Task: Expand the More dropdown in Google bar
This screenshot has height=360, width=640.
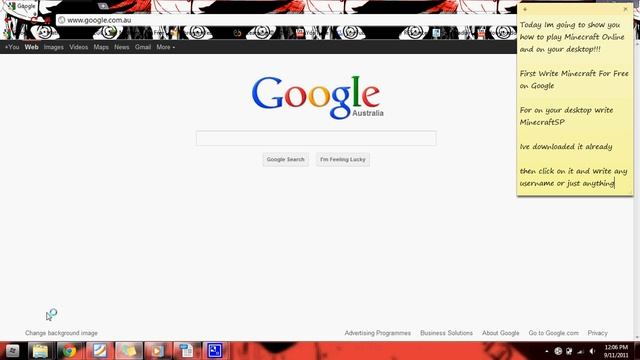Action: coord(165,47)
